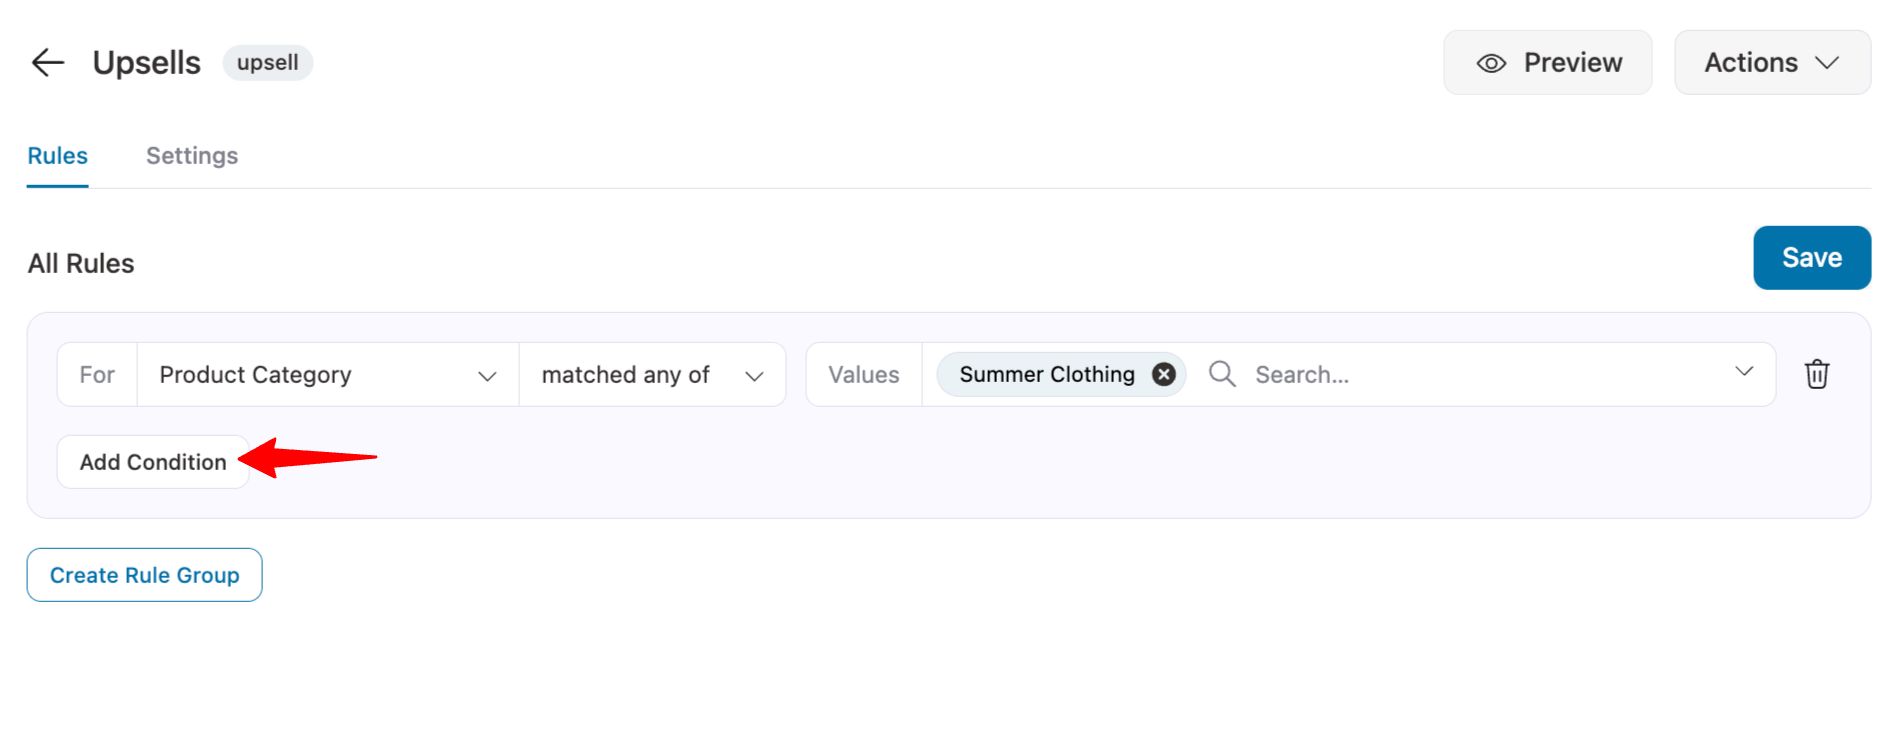Open the Preview with the eye button
1902x755 pixels.
tap(1546, 63)
